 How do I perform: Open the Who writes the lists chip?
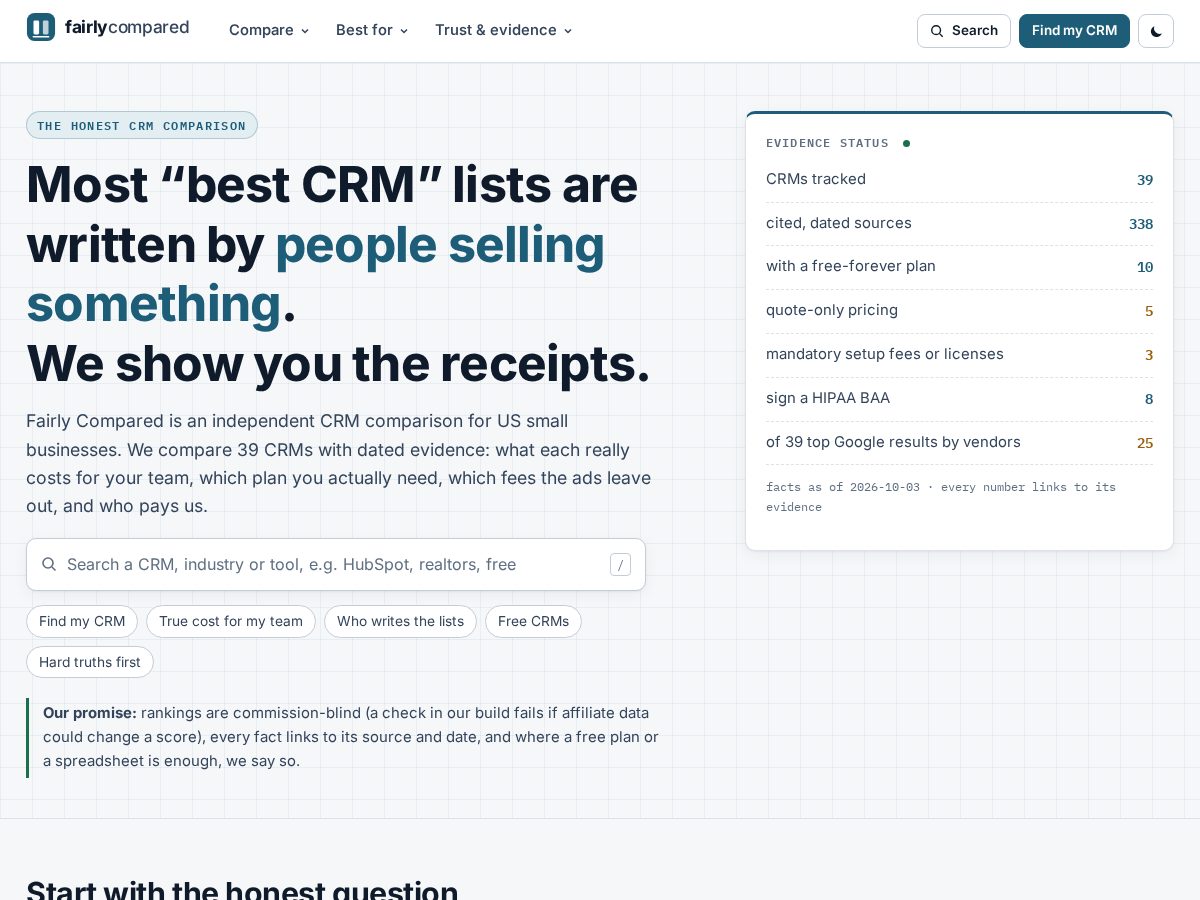point(400,621)
